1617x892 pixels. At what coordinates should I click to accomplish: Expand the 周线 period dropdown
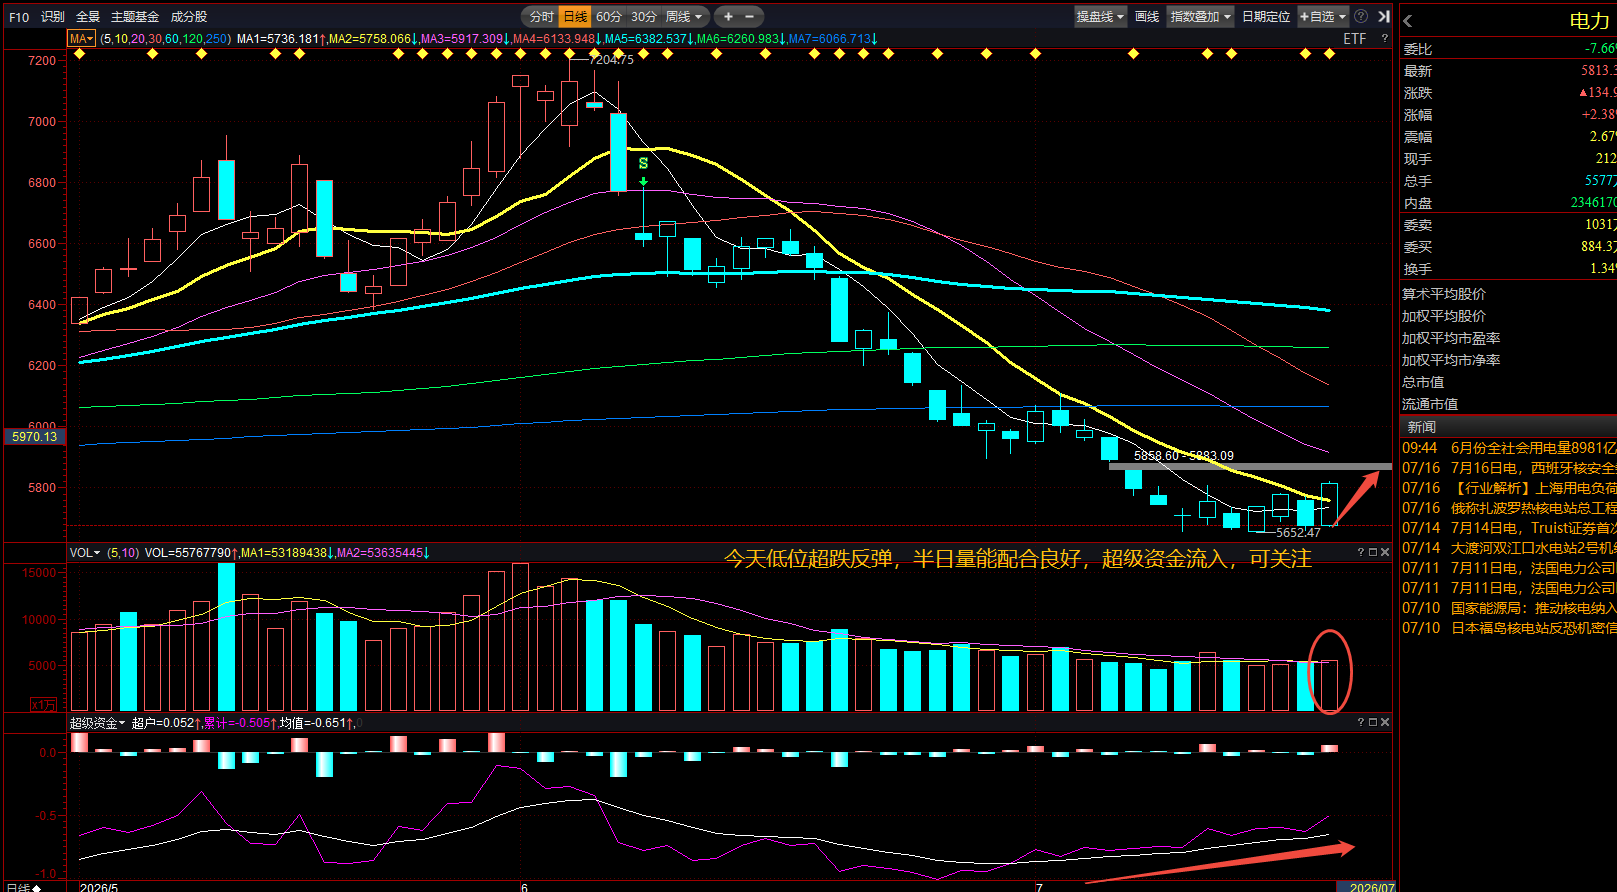coord(685,16)
